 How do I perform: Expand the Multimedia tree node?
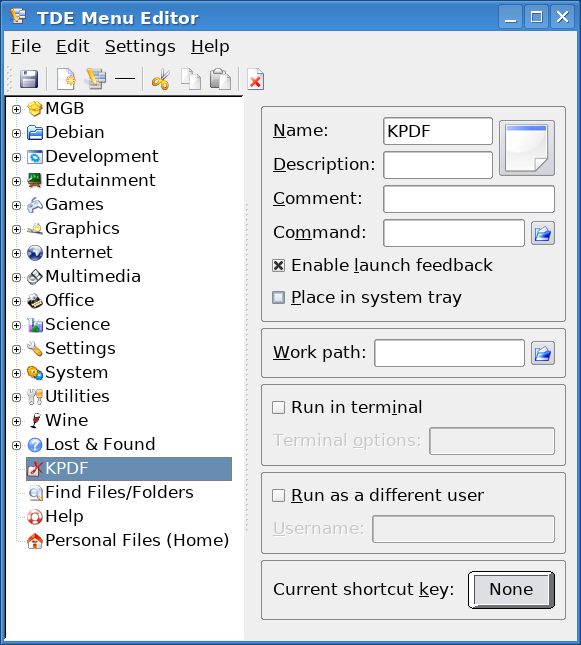[16, 277]
